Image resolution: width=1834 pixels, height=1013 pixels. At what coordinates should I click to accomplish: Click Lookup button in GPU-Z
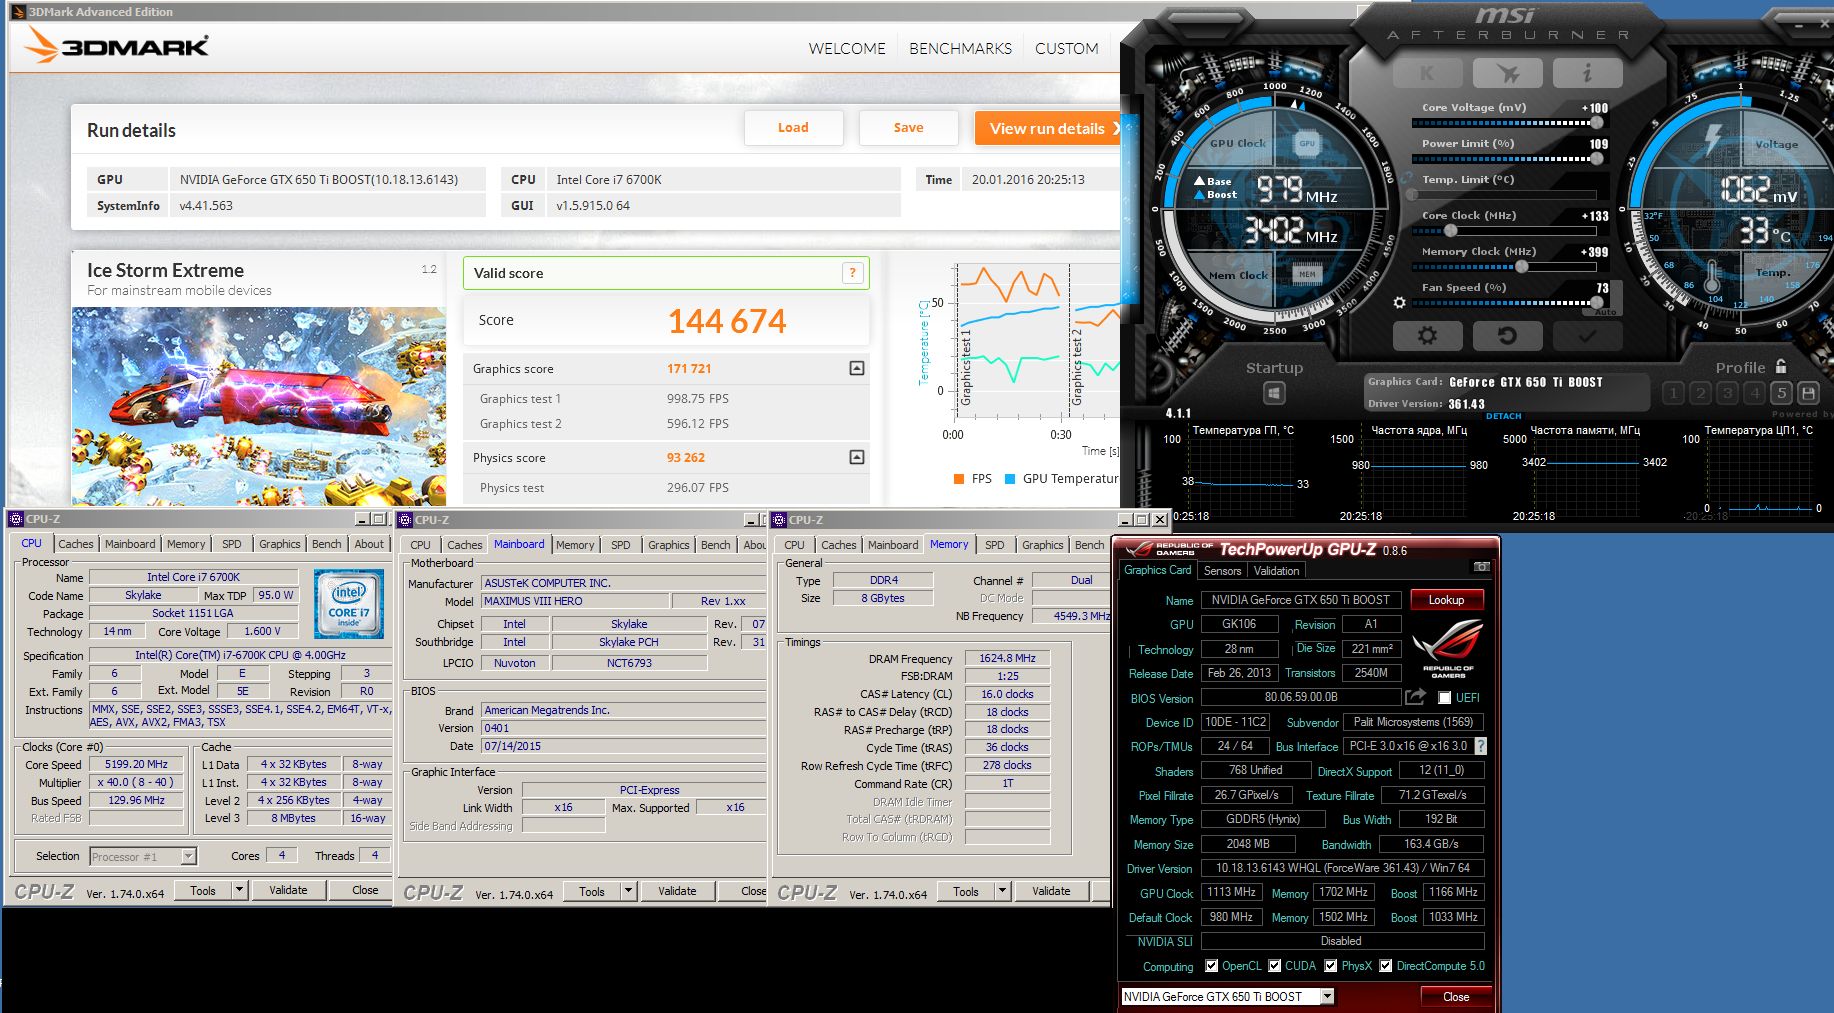pos(1446,600)
